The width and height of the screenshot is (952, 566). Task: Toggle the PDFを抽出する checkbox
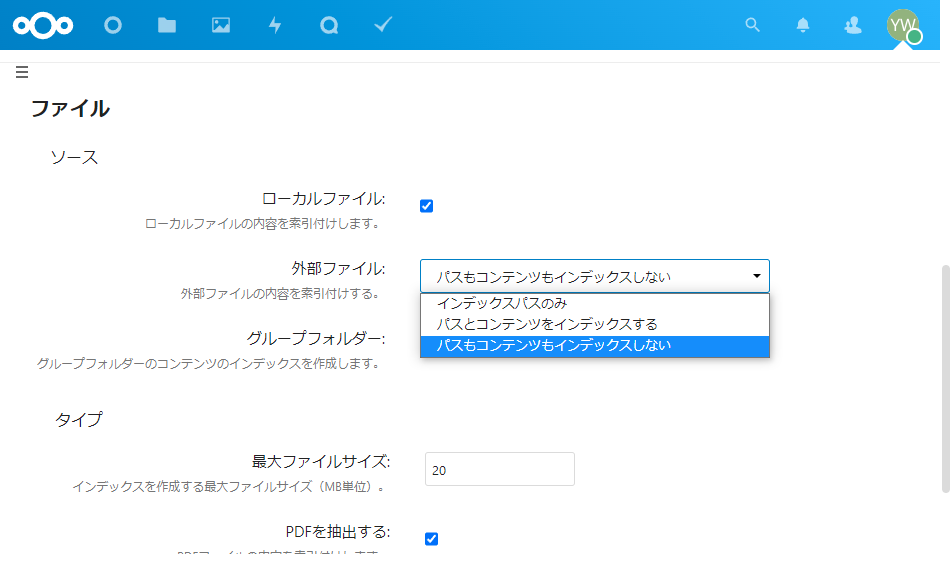click(x=432, y=539)
